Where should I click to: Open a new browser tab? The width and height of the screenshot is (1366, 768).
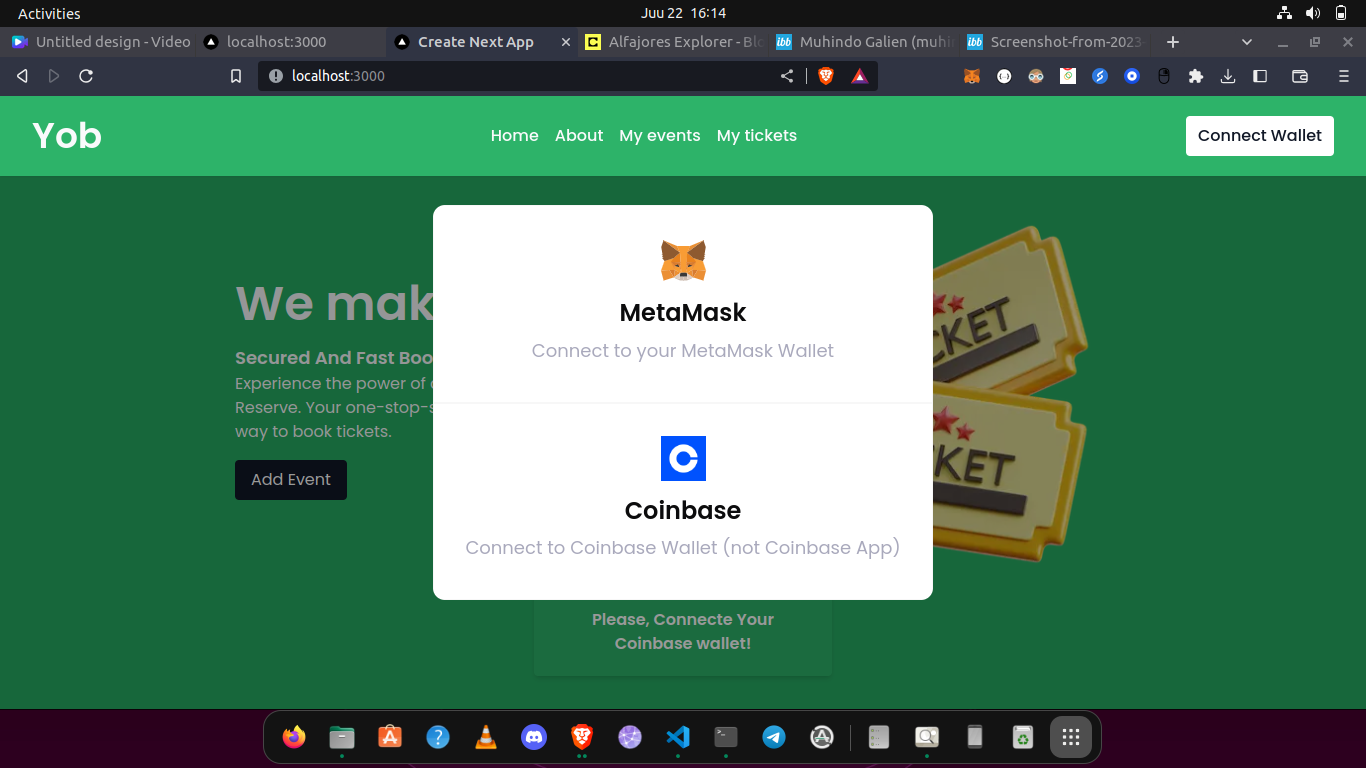[x=1173, y=42]
